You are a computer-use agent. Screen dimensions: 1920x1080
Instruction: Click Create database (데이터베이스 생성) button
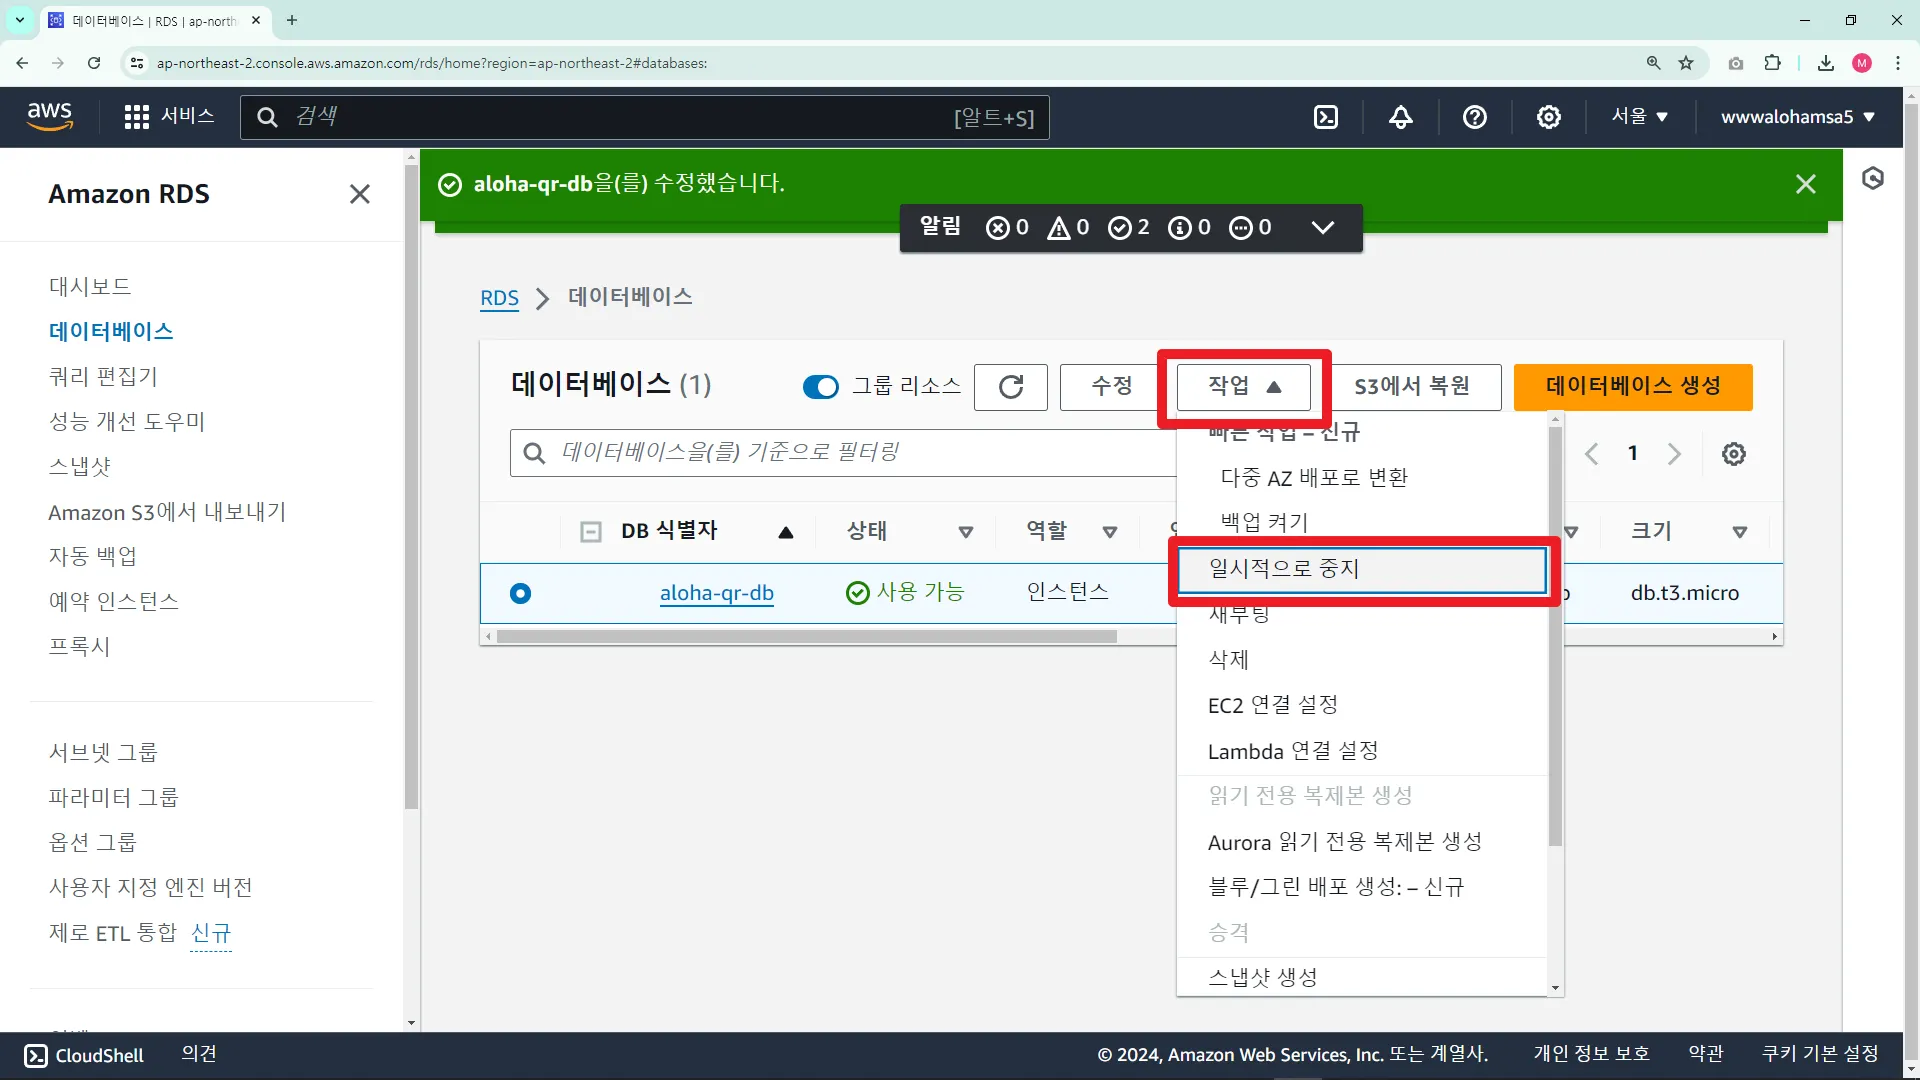pos(1632,387)
